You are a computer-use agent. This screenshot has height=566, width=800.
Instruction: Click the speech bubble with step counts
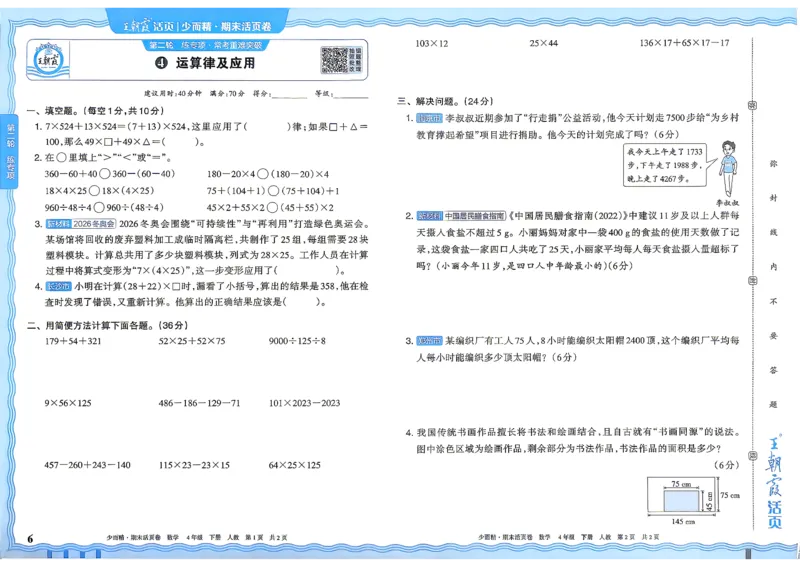coord(666,165)
